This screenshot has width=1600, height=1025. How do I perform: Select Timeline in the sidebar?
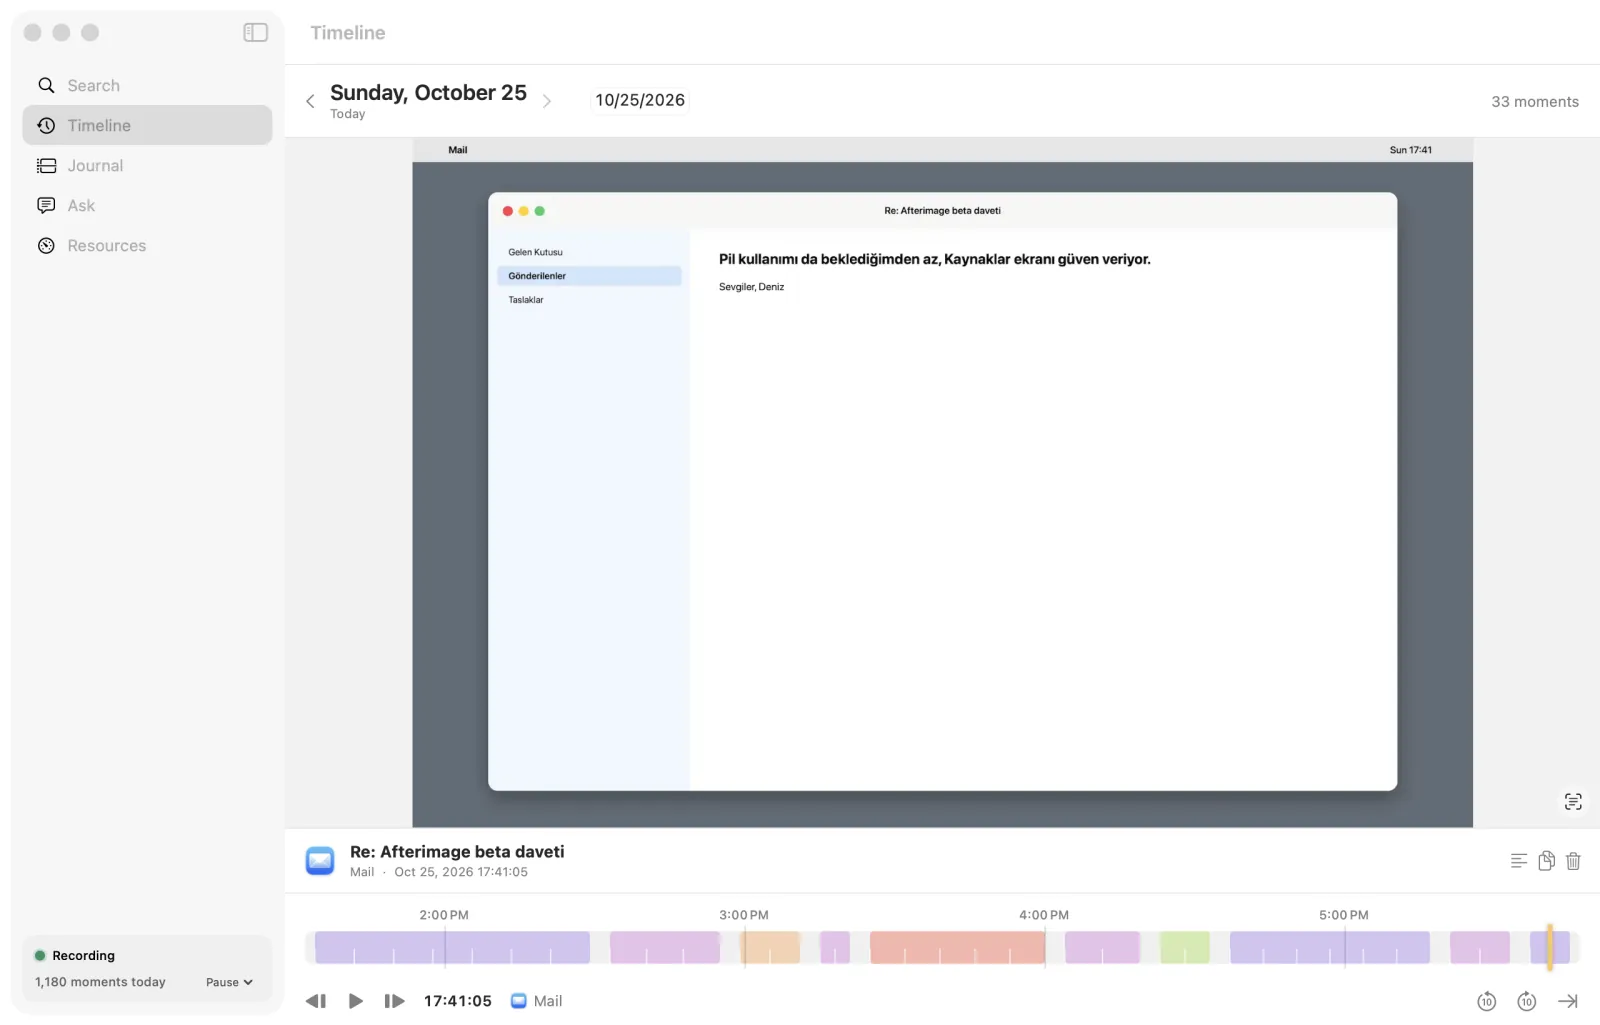pos(147,126)
